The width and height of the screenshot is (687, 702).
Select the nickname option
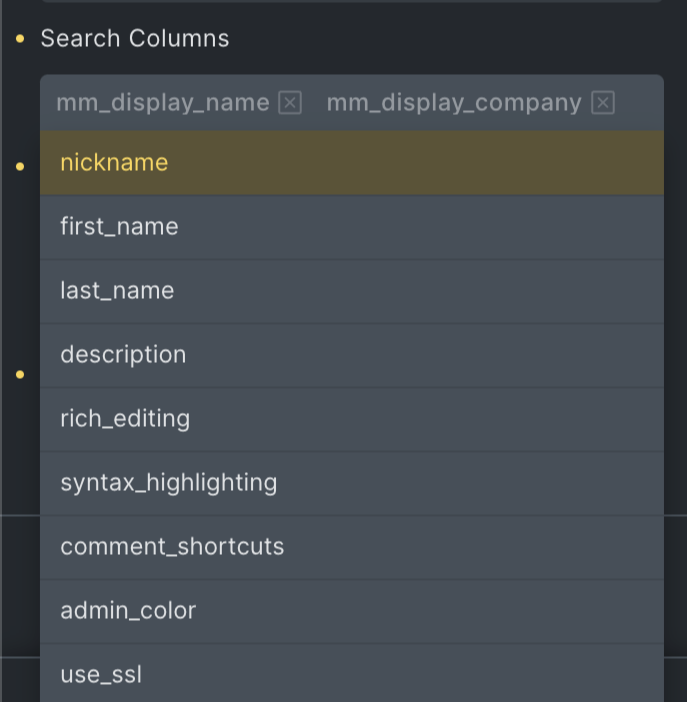pyautogui.click(x=114, y=163)
